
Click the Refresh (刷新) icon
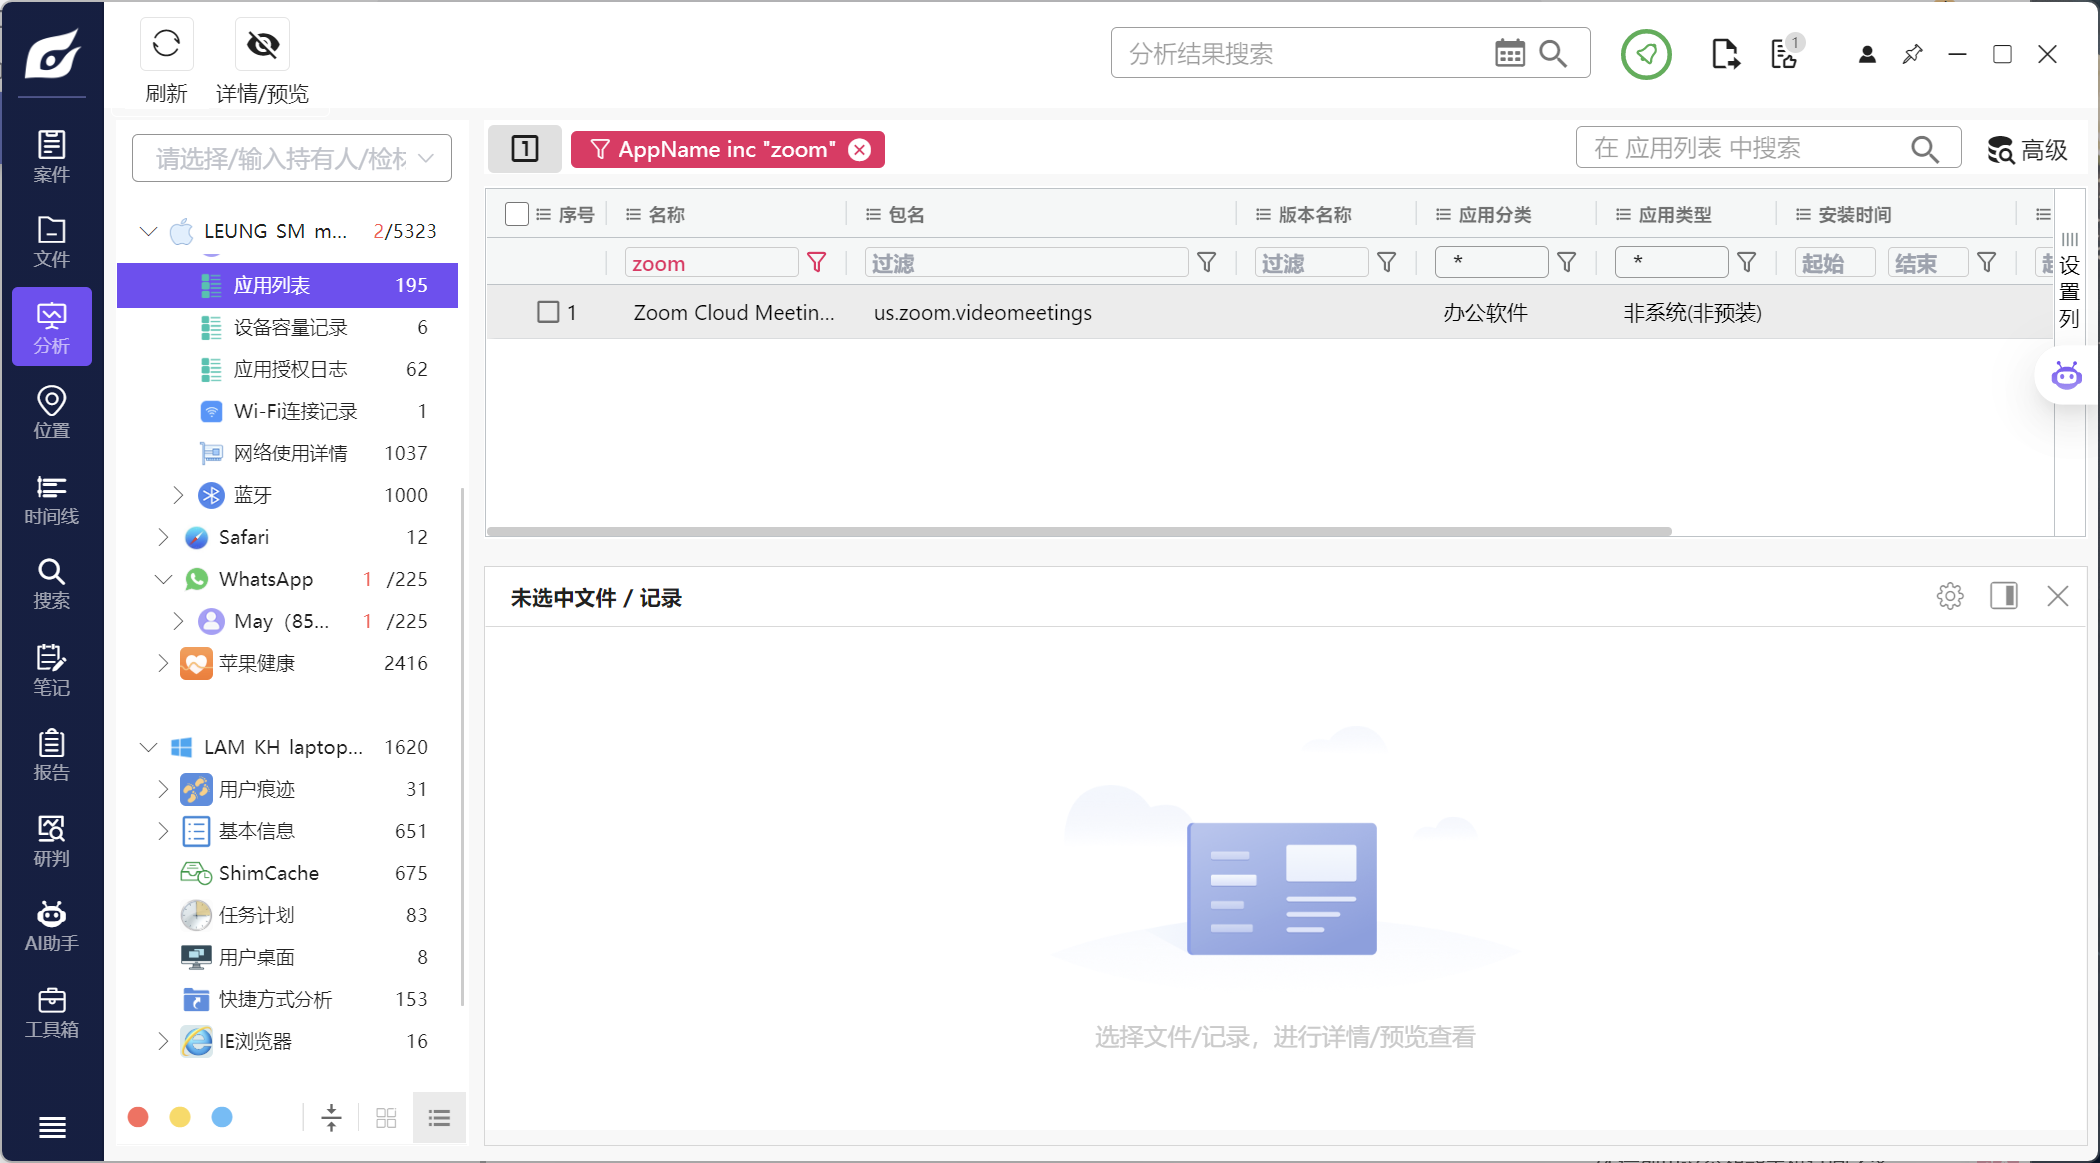pos(166,44)
